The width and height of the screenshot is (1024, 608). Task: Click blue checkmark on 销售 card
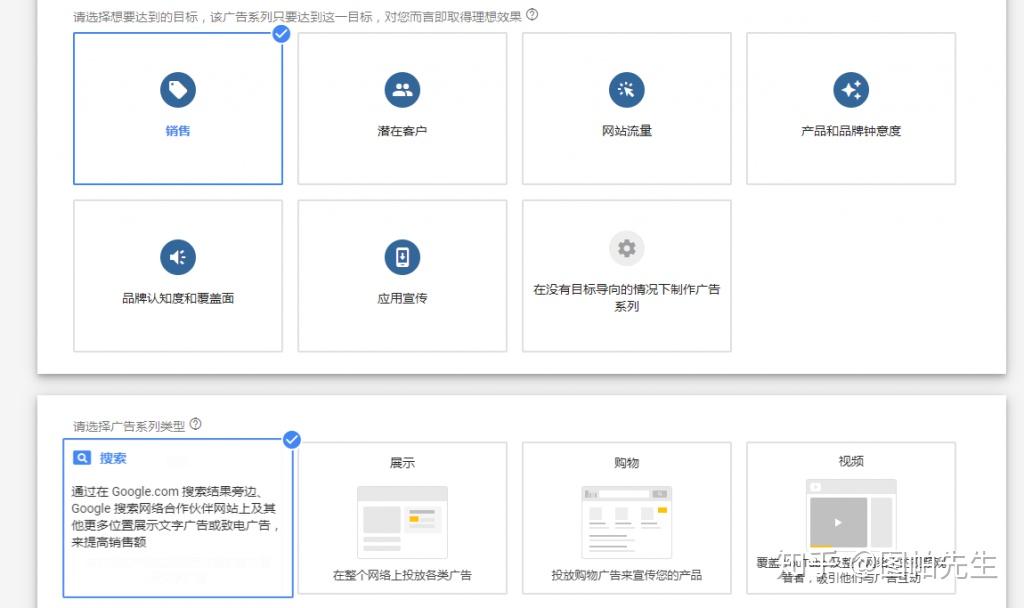point(281,33)
